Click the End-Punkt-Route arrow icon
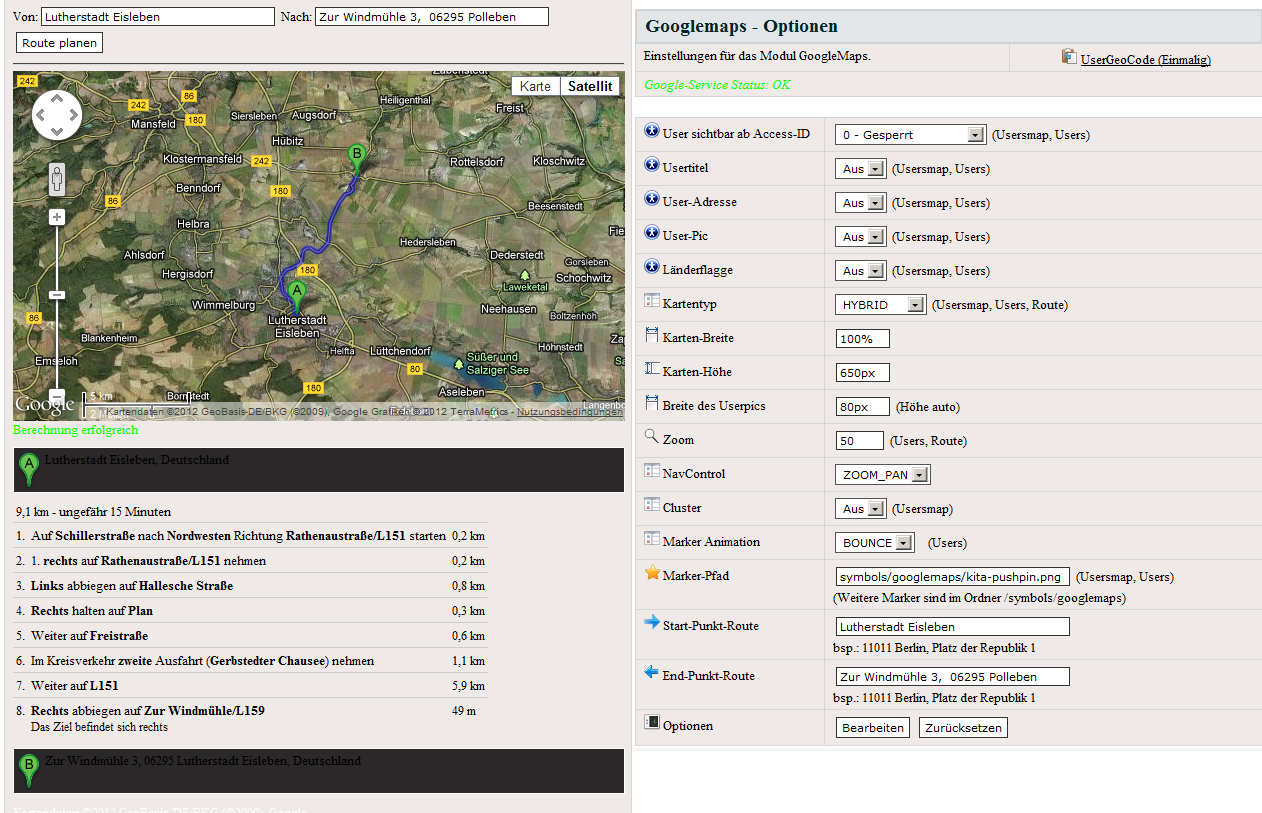This screenshot has height=813, width=1262. [x=652, y=673]
